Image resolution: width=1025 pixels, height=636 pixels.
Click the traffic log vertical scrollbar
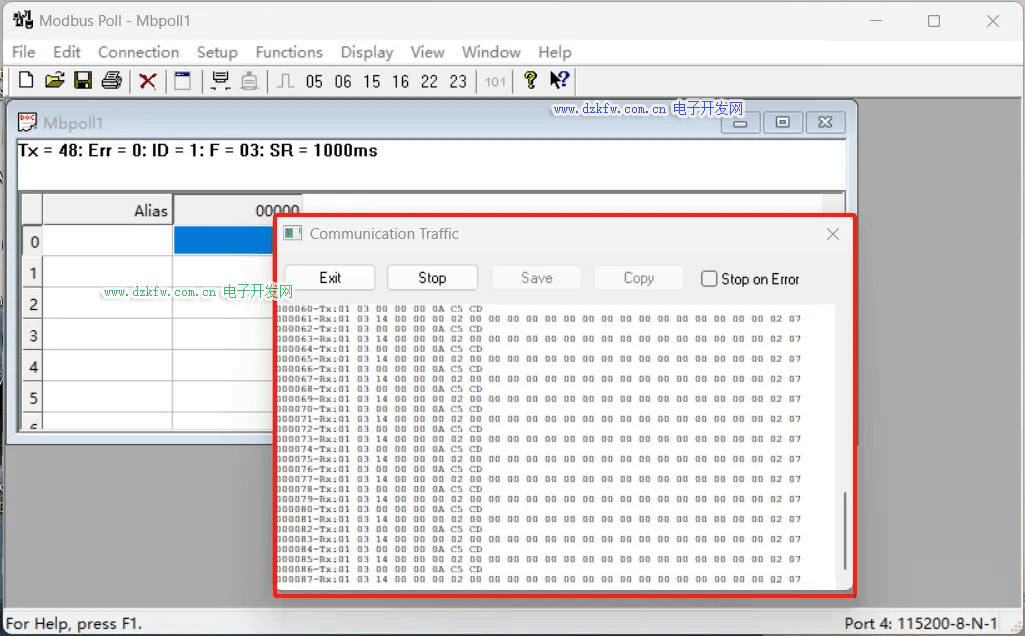click(845, 531)
